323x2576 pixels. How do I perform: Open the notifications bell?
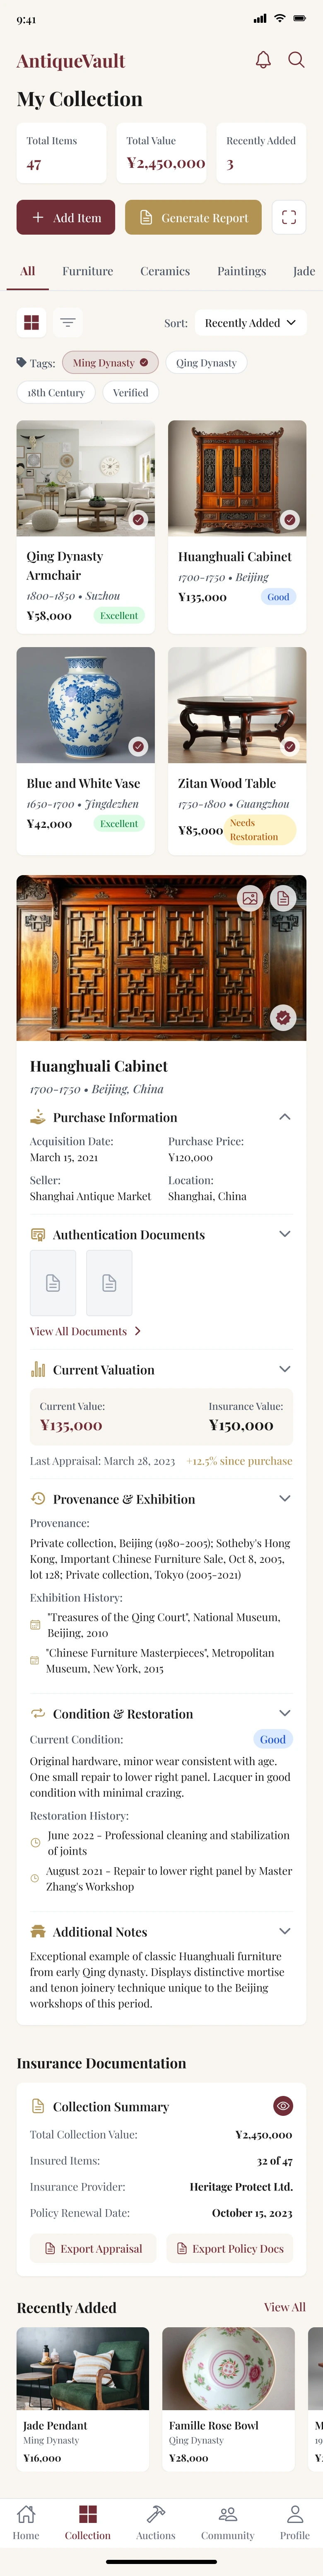click(263, 60)
